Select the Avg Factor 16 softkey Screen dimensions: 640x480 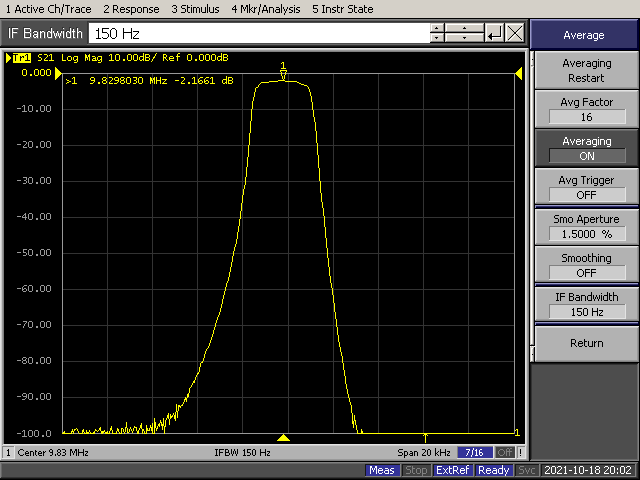tap(586, 109)
